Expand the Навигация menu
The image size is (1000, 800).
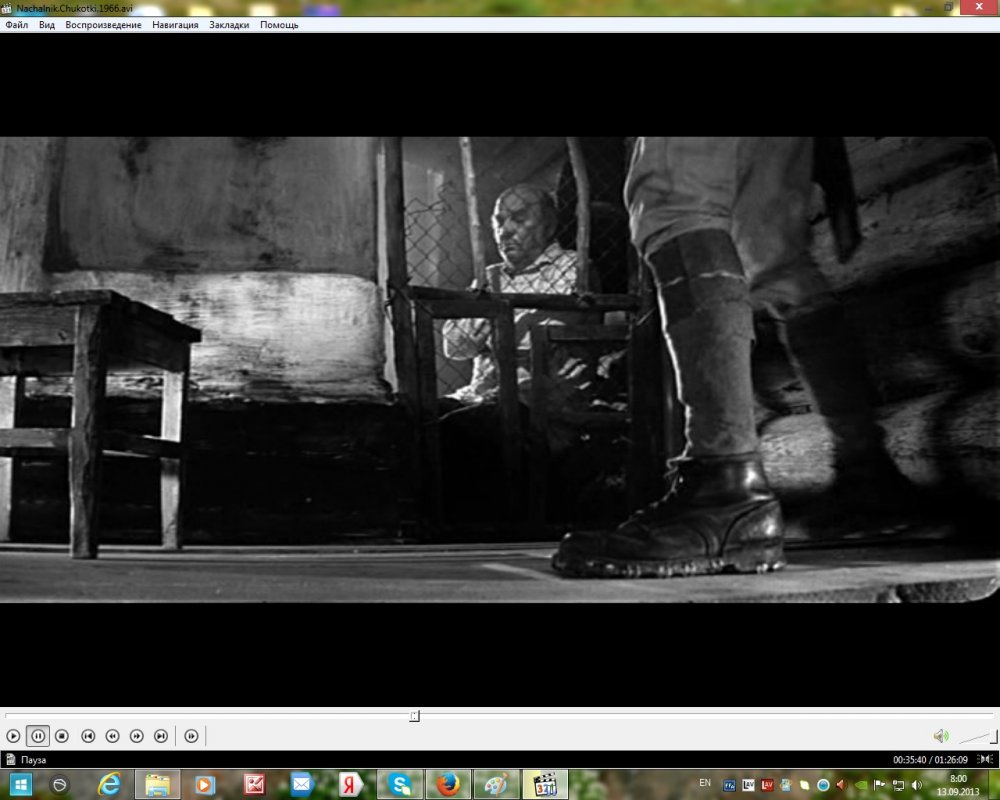[175, 25]
